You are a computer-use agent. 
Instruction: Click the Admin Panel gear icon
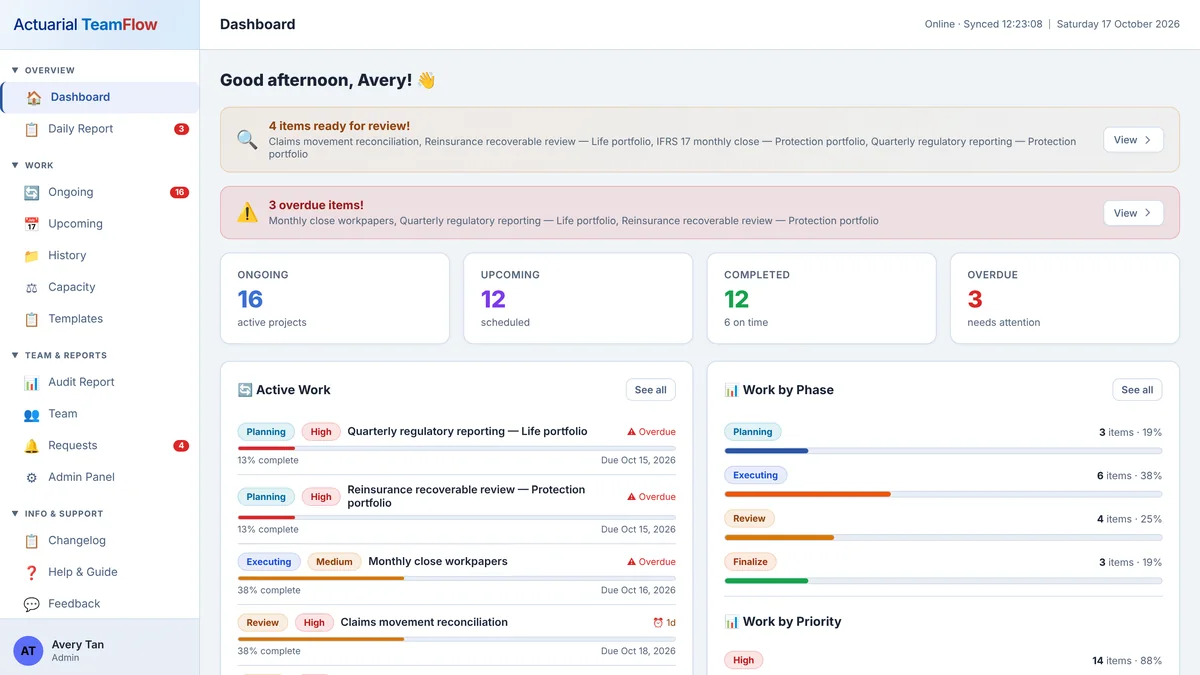pos(32,477)
